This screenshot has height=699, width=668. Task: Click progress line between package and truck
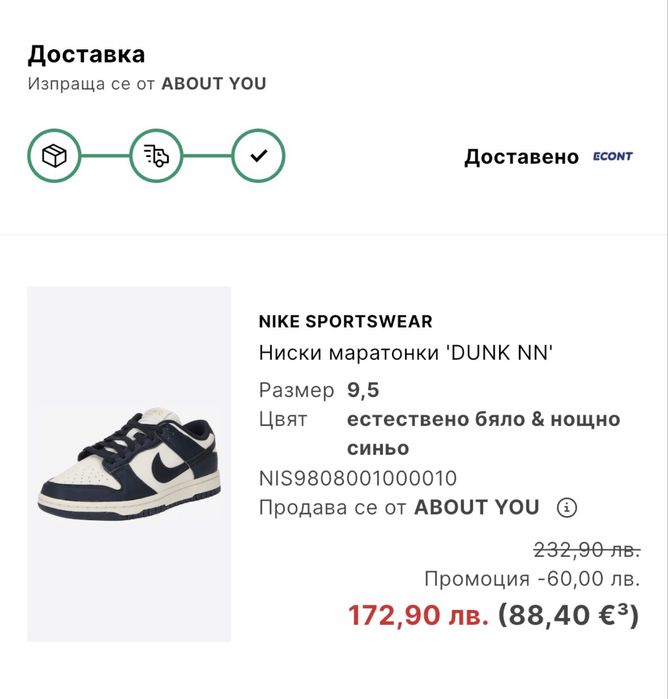105,156
